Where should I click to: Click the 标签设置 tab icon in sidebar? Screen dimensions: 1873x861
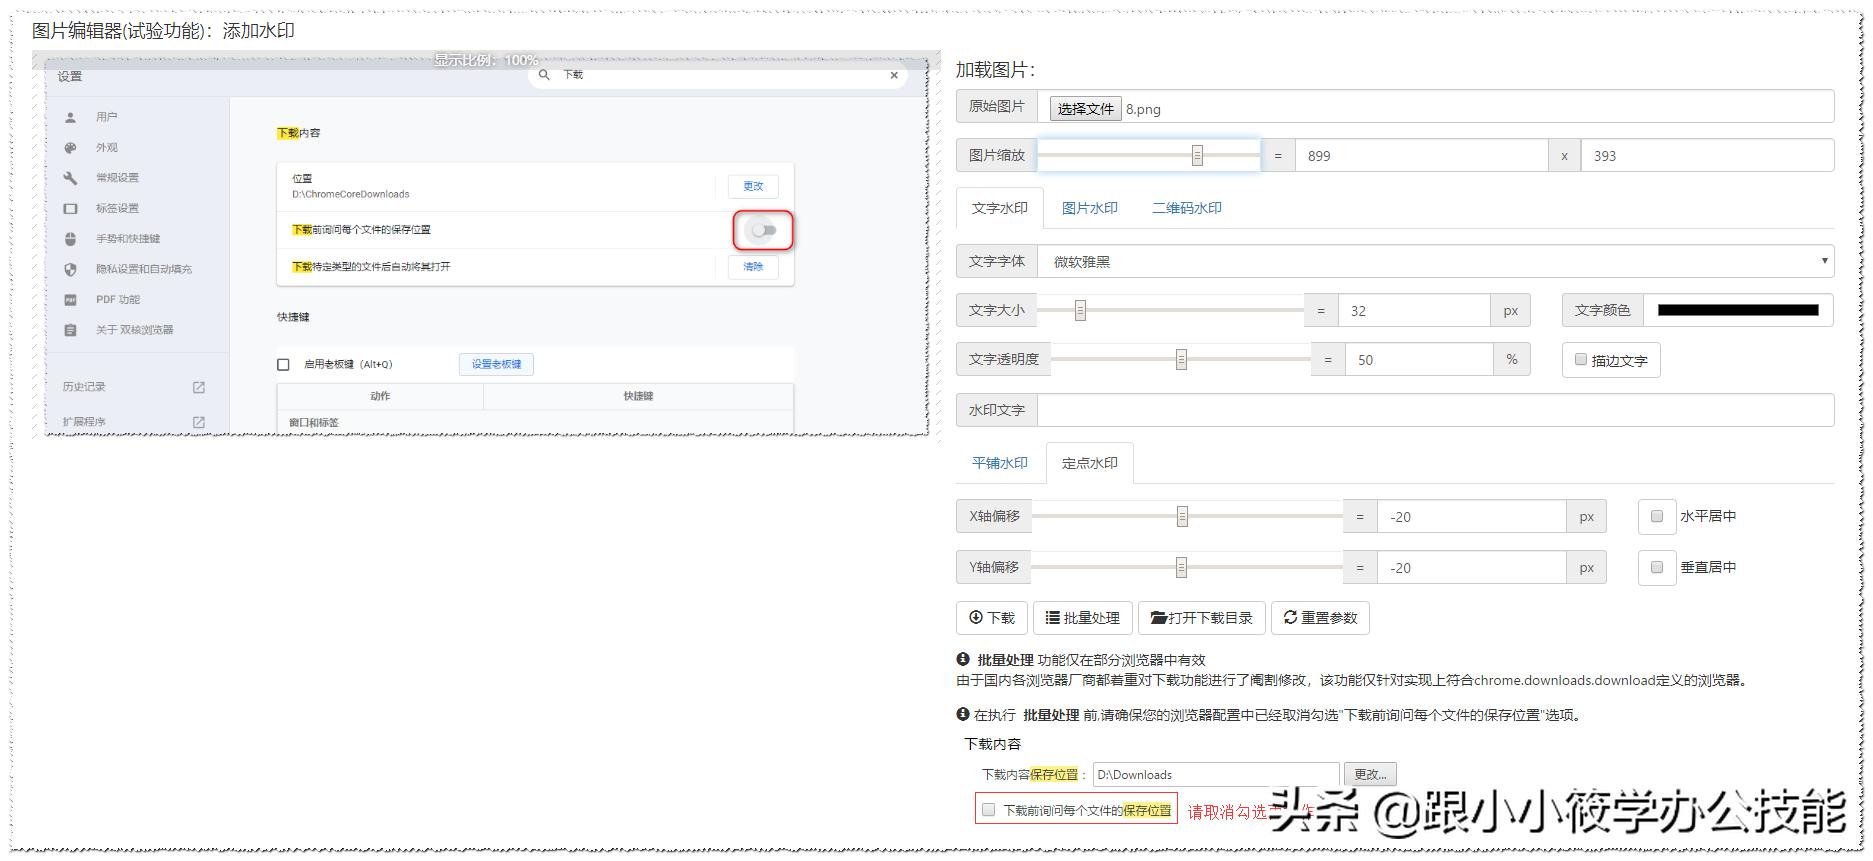click(70, 208)
